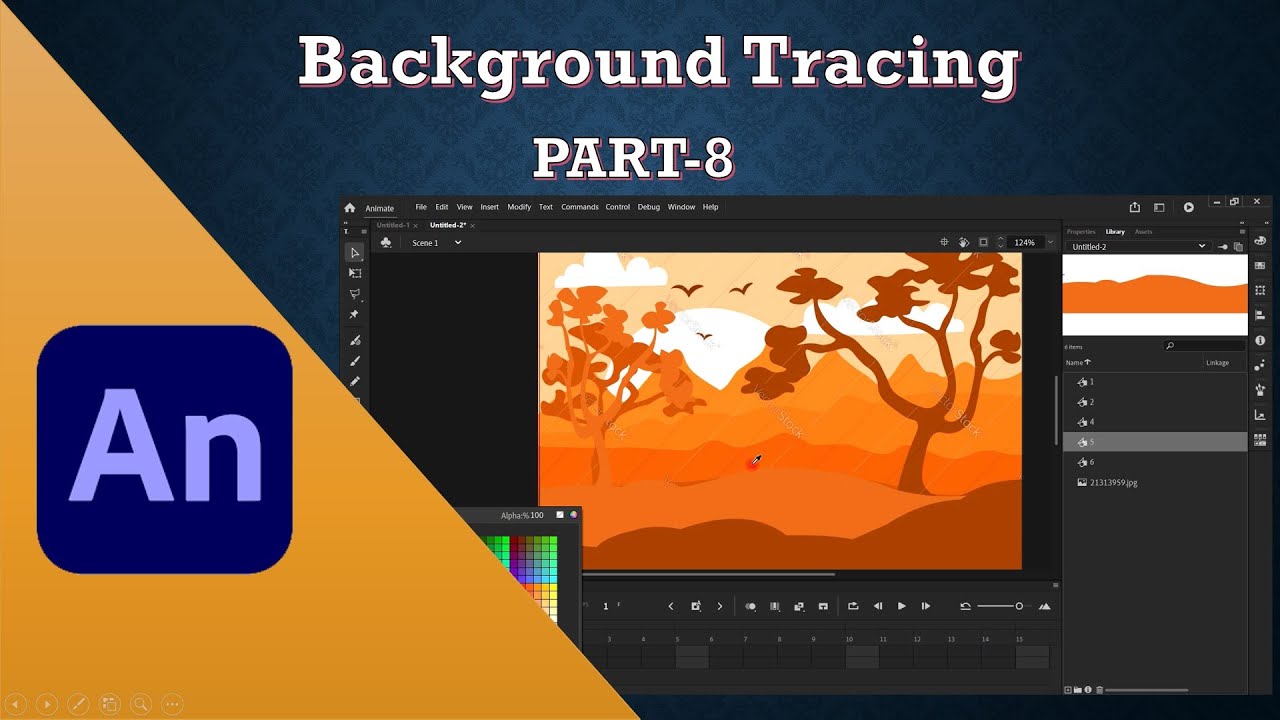This screenshot has width=1280, height=720.
Task: Step forward one frame
Action: tap(926, 606)
